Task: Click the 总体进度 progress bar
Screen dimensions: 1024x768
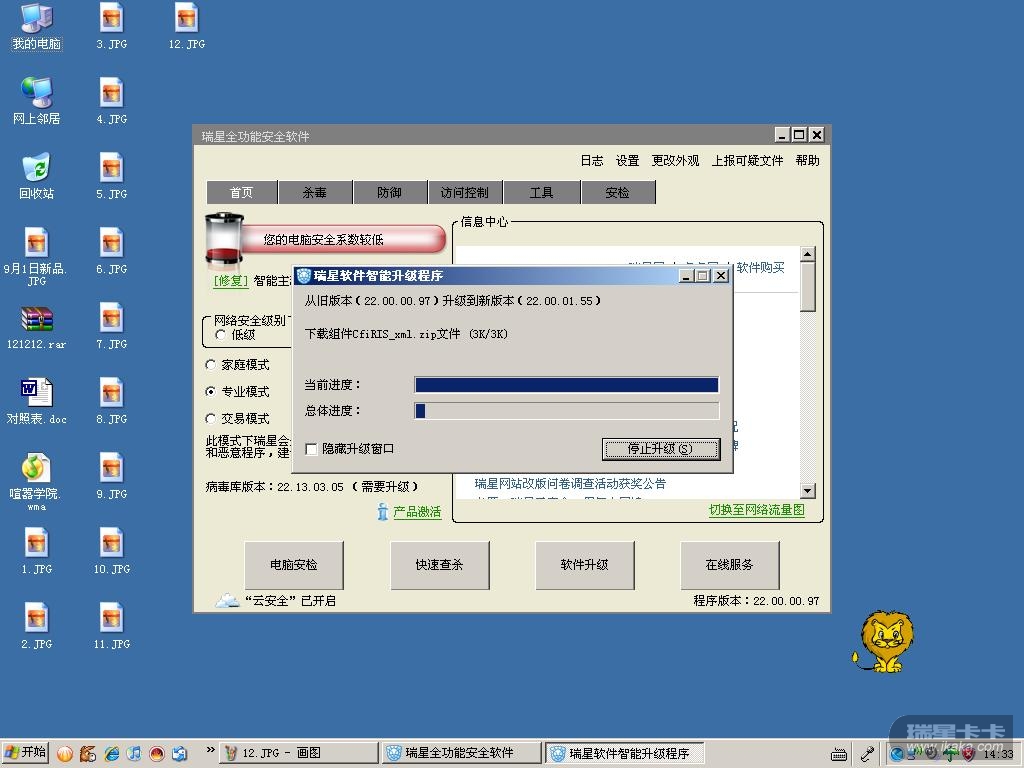Action: click(x=567, y=411)
